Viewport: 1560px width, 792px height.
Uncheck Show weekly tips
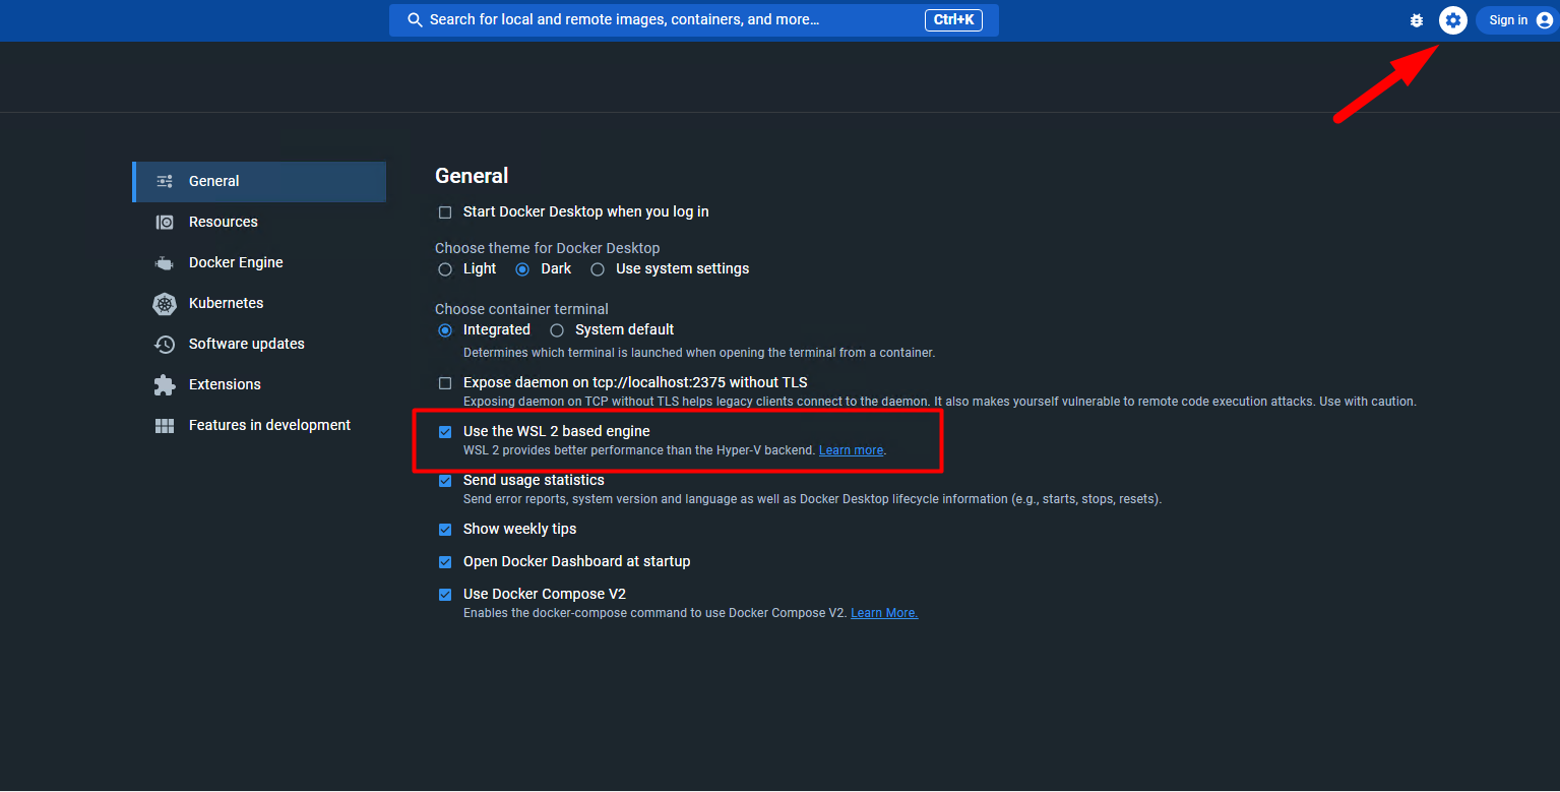445,530
